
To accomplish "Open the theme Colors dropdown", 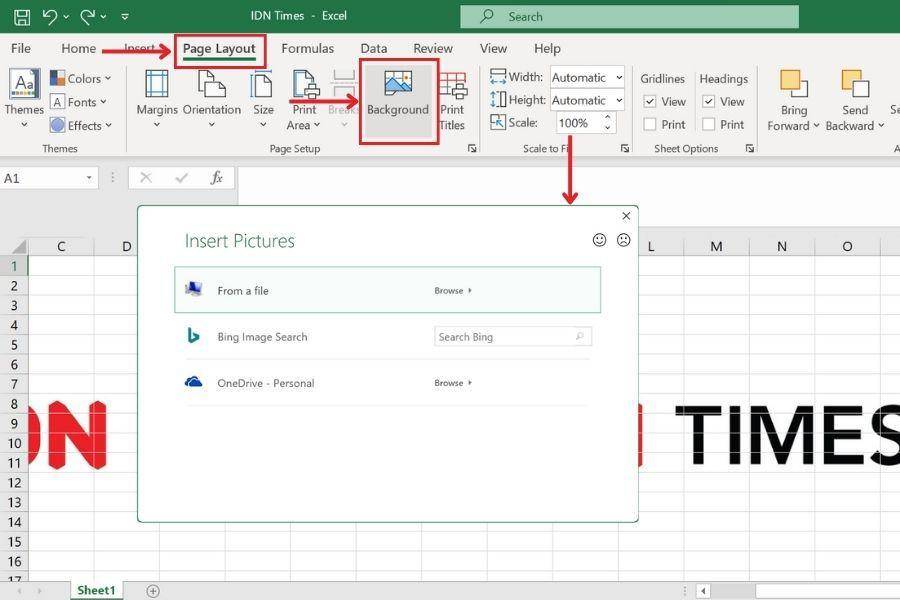I will click(x=80, y=78).
